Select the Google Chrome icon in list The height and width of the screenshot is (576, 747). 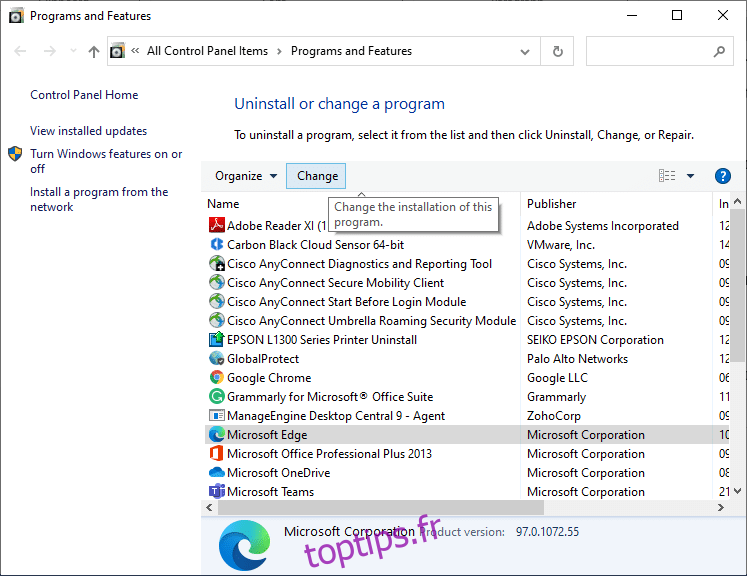tap(217, 378)
